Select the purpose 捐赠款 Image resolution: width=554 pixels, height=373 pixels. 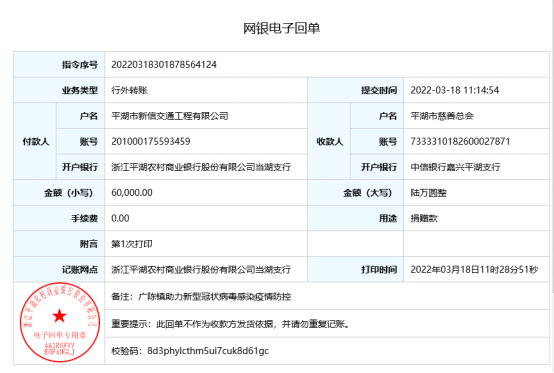(424, 218)
